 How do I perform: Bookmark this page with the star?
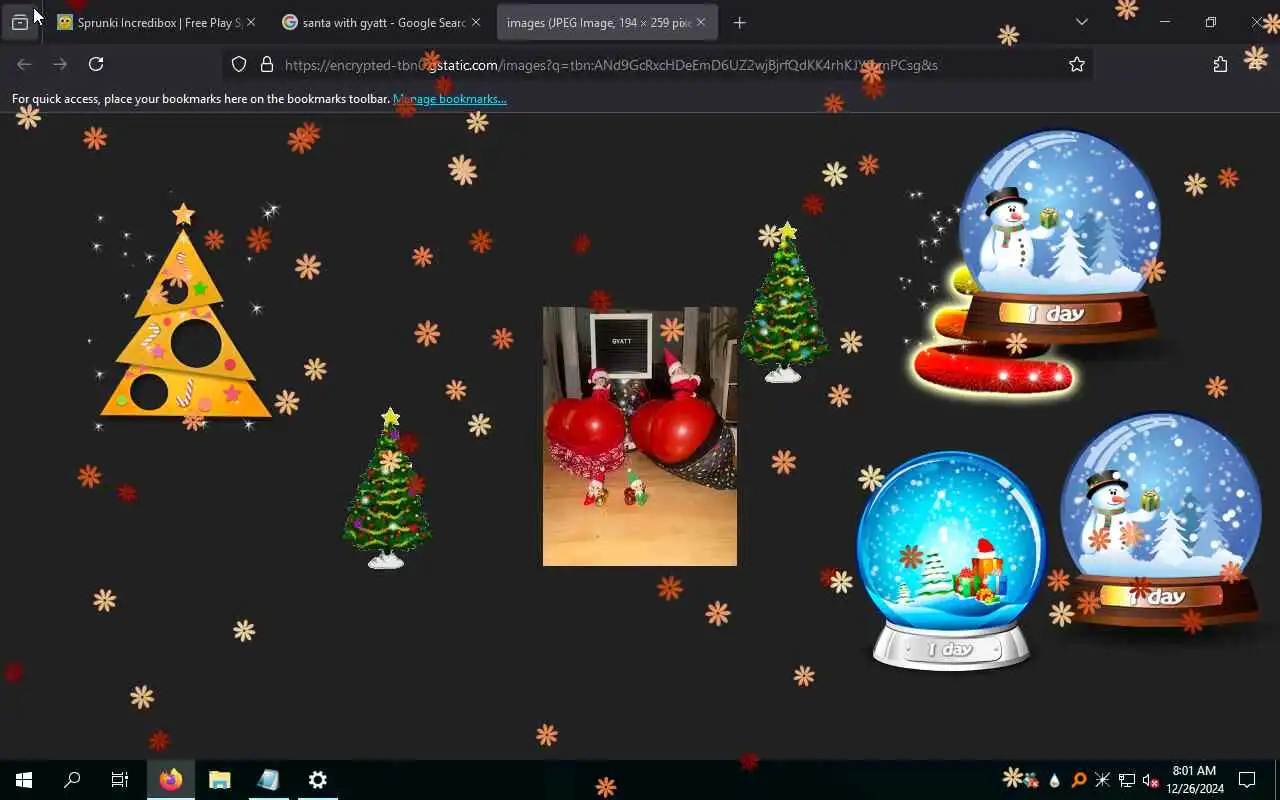point(1077,64)
